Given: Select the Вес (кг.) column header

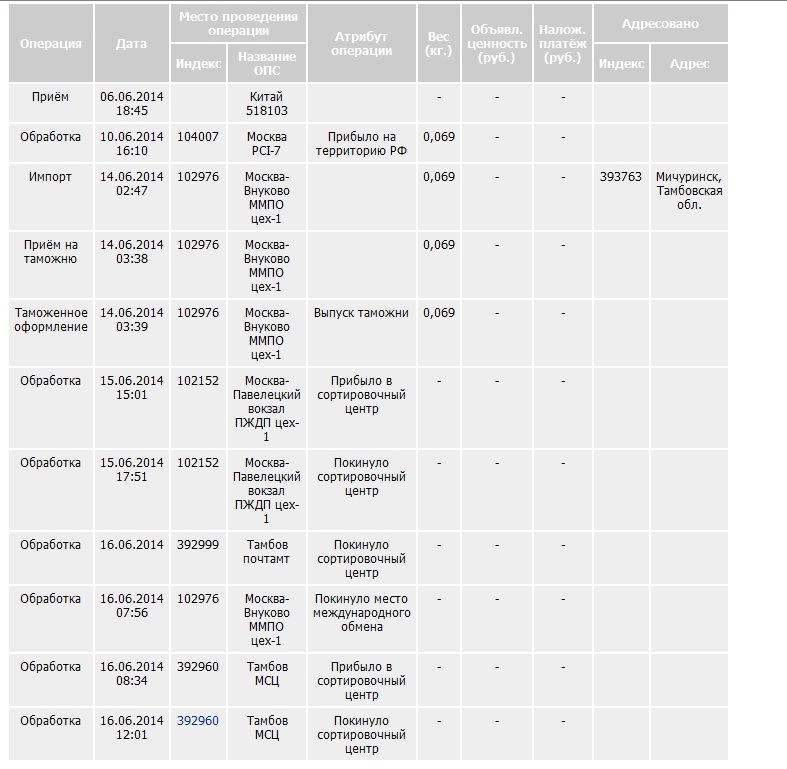Looking at the screenshot, I should pyautogui.click(x=439, y=44).
